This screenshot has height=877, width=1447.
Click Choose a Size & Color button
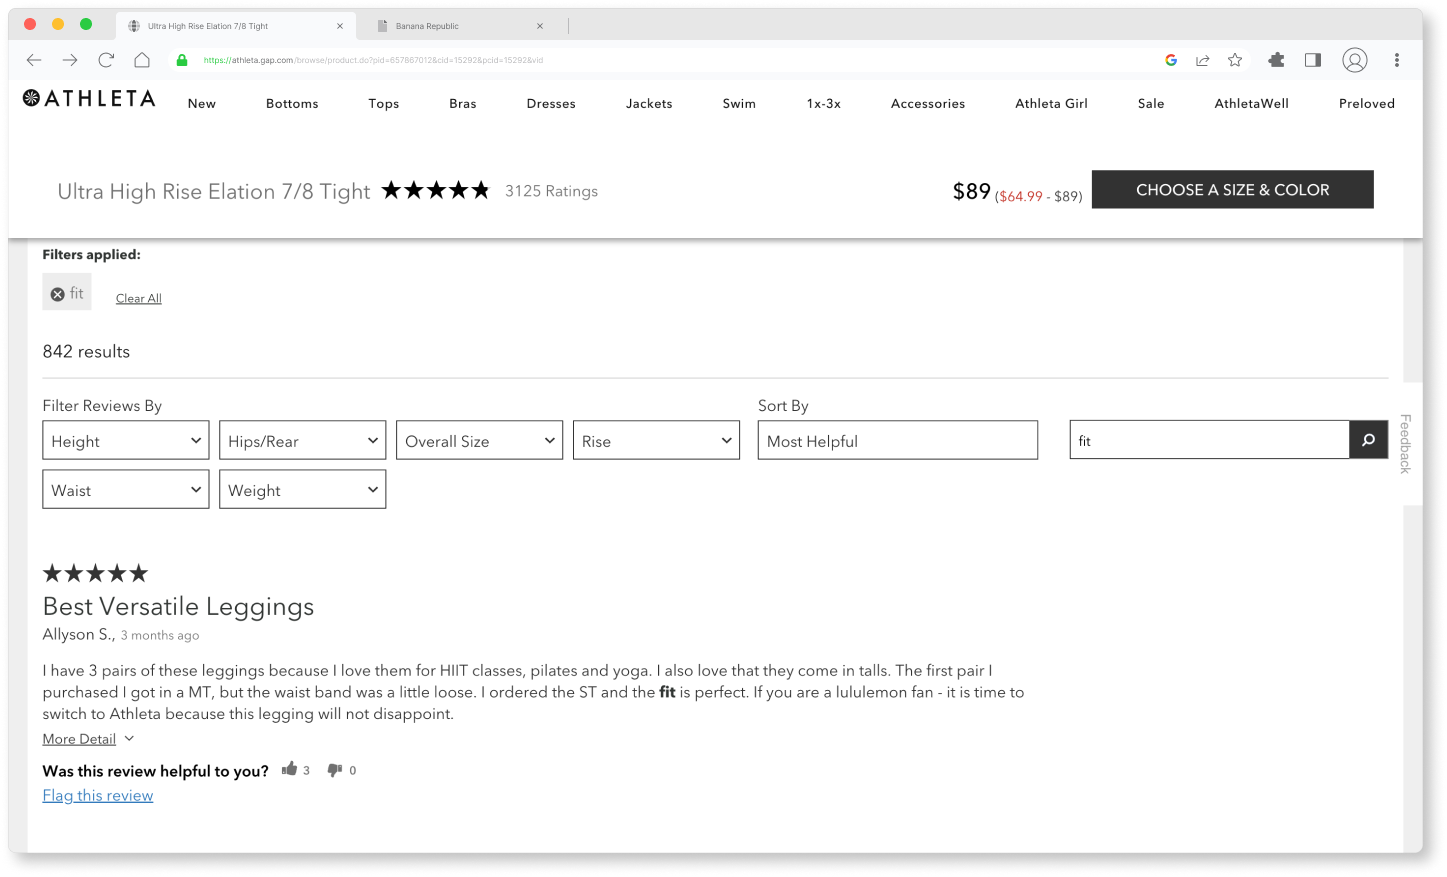[x=1233, y=190]
